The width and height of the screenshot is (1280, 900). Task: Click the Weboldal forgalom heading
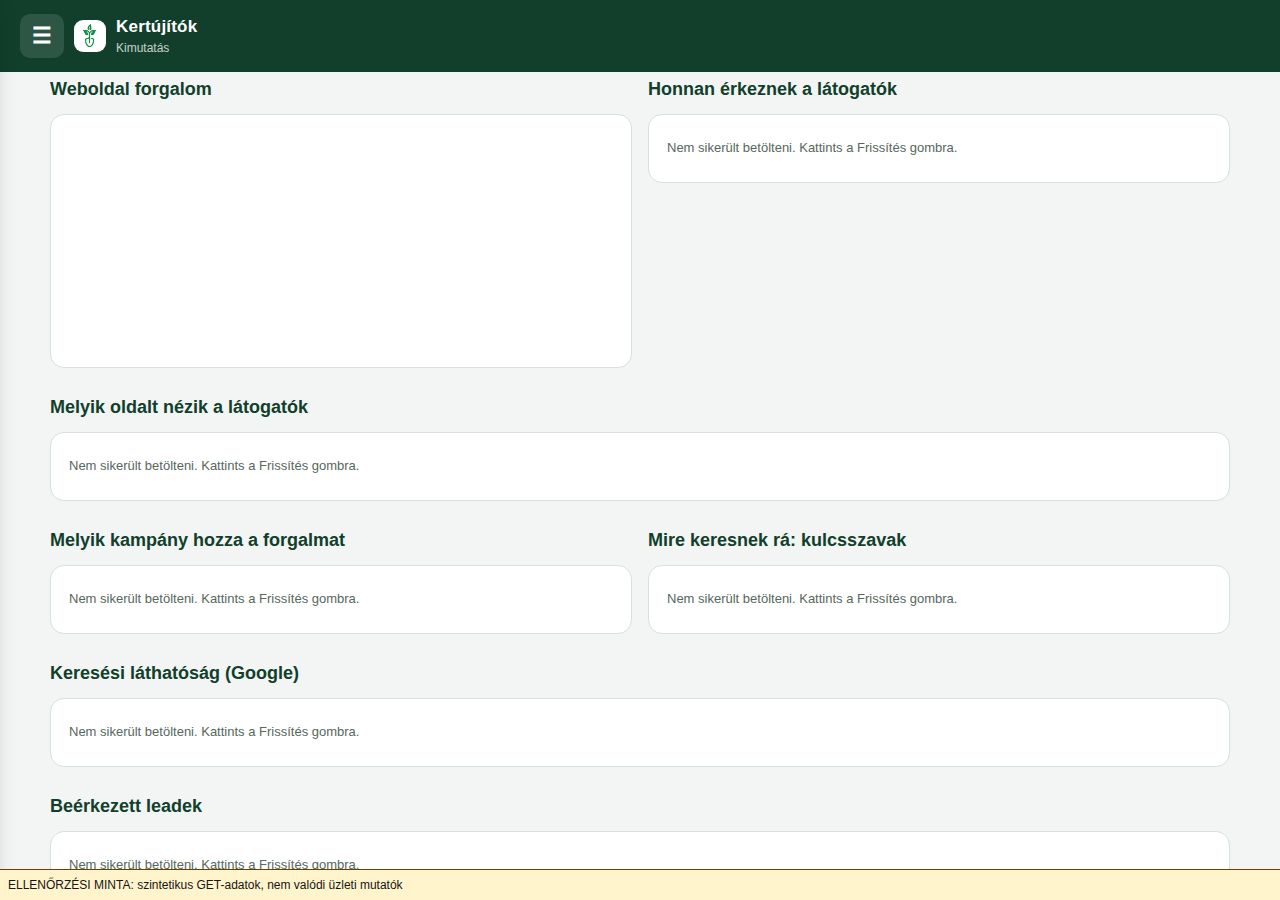(131, 89)
